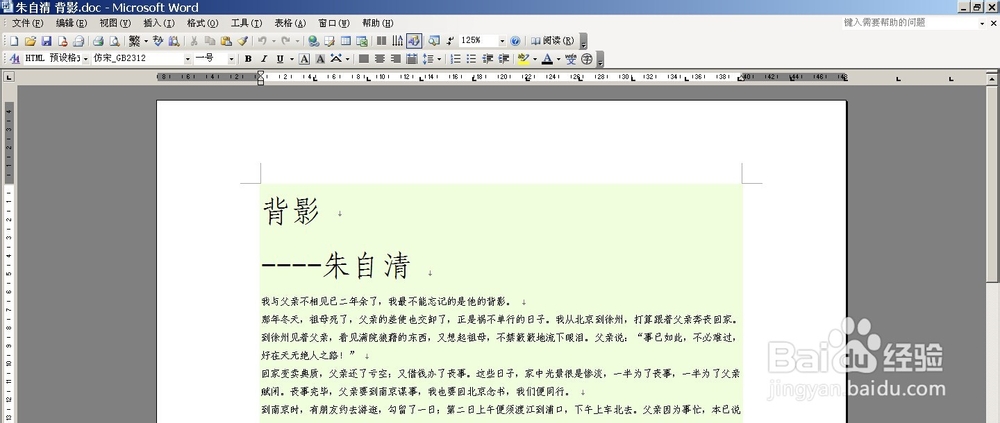
Task: Open Tables and Borders pencil icon
Action: [329, 41]
